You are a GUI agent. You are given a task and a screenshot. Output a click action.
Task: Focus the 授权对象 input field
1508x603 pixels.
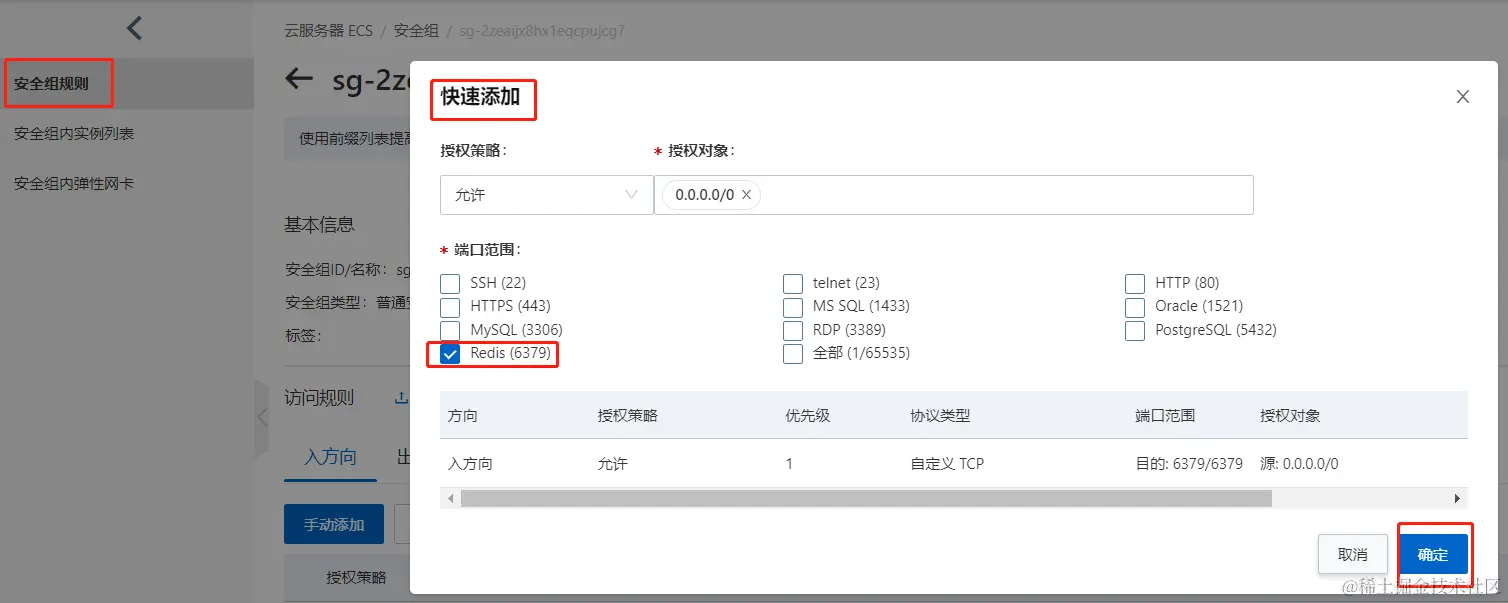(x=1000, y=195)
